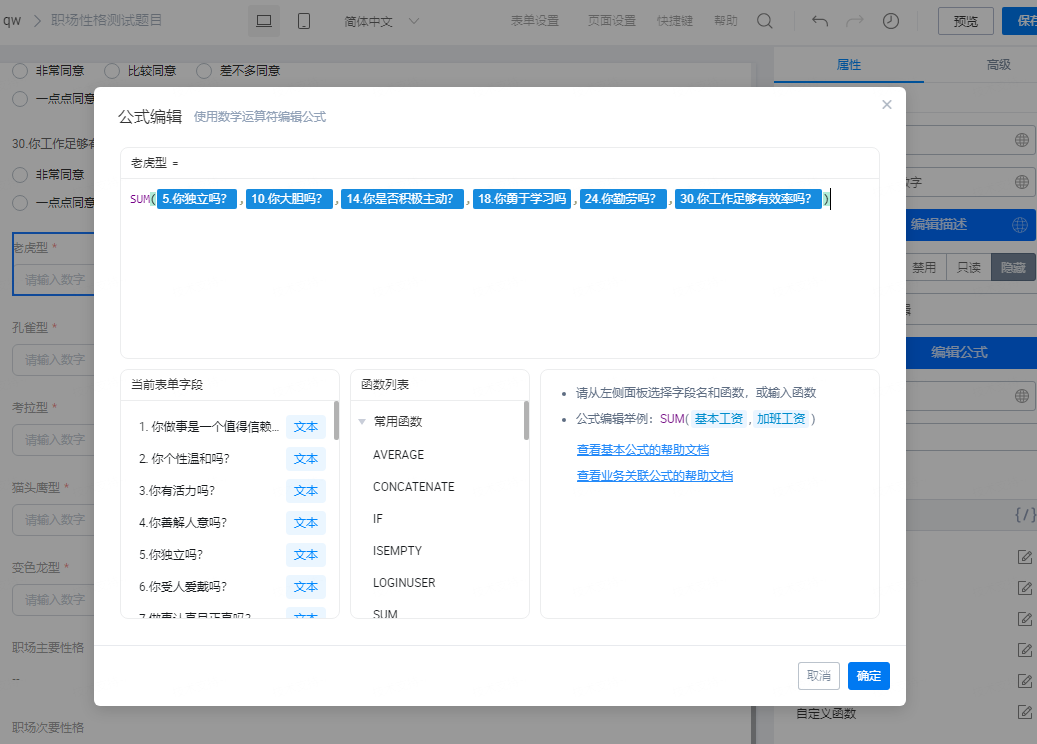
Task: Click the form field list scrollbar
Action: (336, 420)
